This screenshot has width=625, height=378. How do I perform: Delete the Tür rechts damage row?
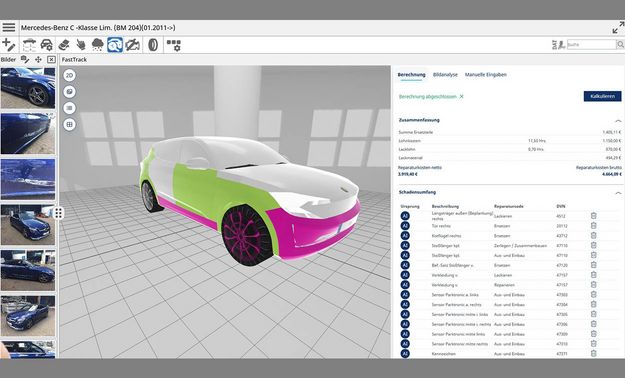point(594,226)
